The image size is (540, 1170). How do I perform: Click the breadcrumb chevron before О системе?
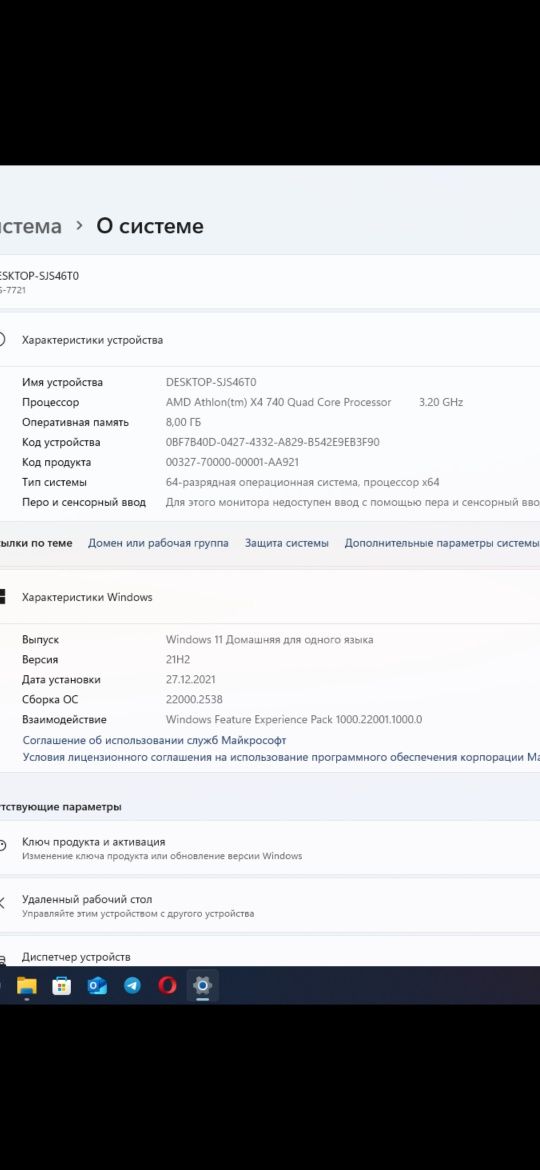tap(79, 226)
